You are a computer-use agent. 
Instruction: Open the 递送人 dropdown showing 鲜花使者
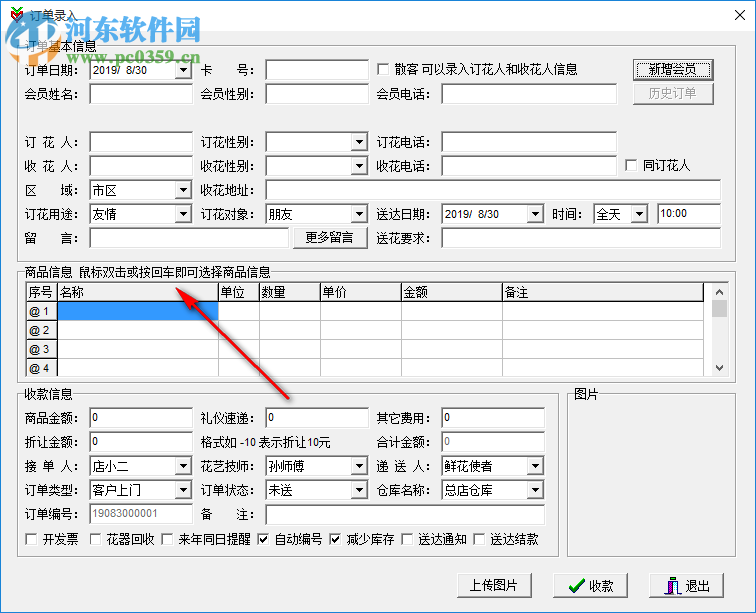point(535,466)
